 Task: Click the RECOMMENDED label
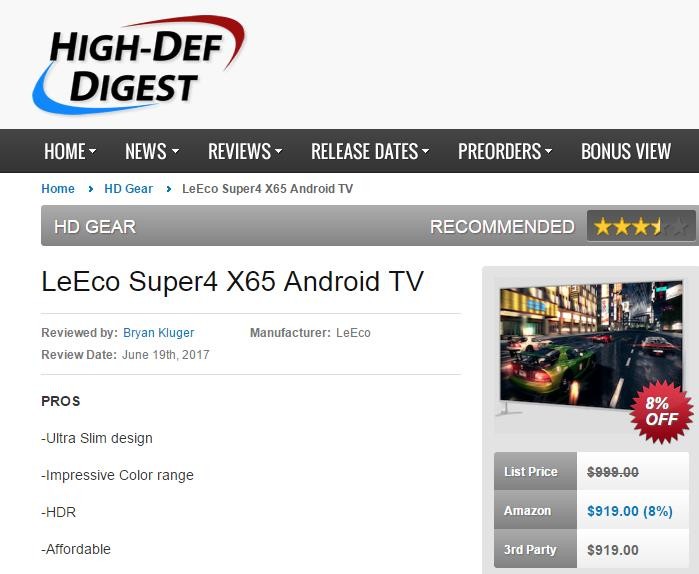click(502, 227)
